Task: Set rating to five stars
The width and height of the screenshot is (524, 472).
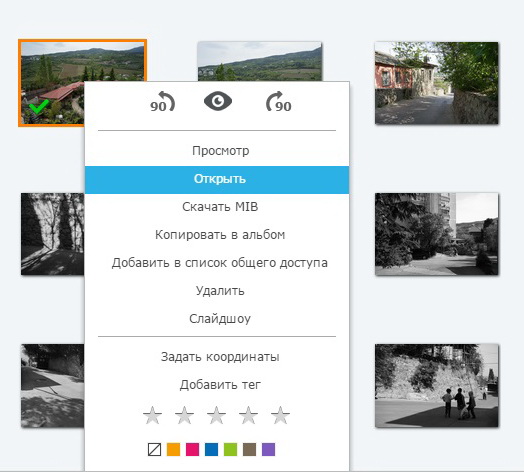Action: (280, 416)
